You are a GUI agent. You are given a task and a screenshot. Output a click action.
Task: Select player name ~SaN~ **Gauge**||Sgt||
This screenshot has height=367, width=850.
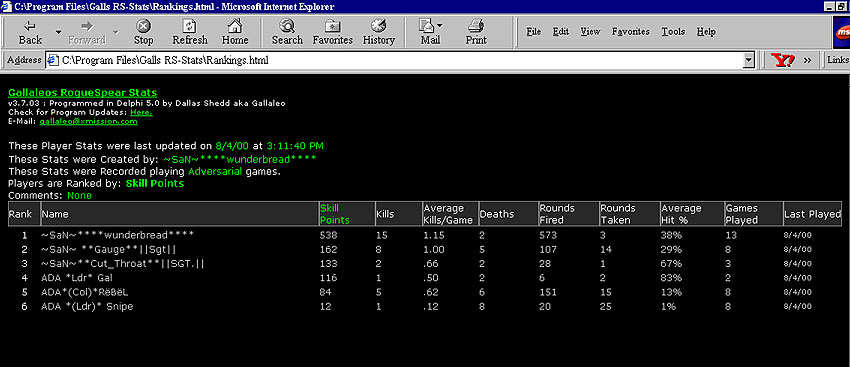click(x=108, y=249)
